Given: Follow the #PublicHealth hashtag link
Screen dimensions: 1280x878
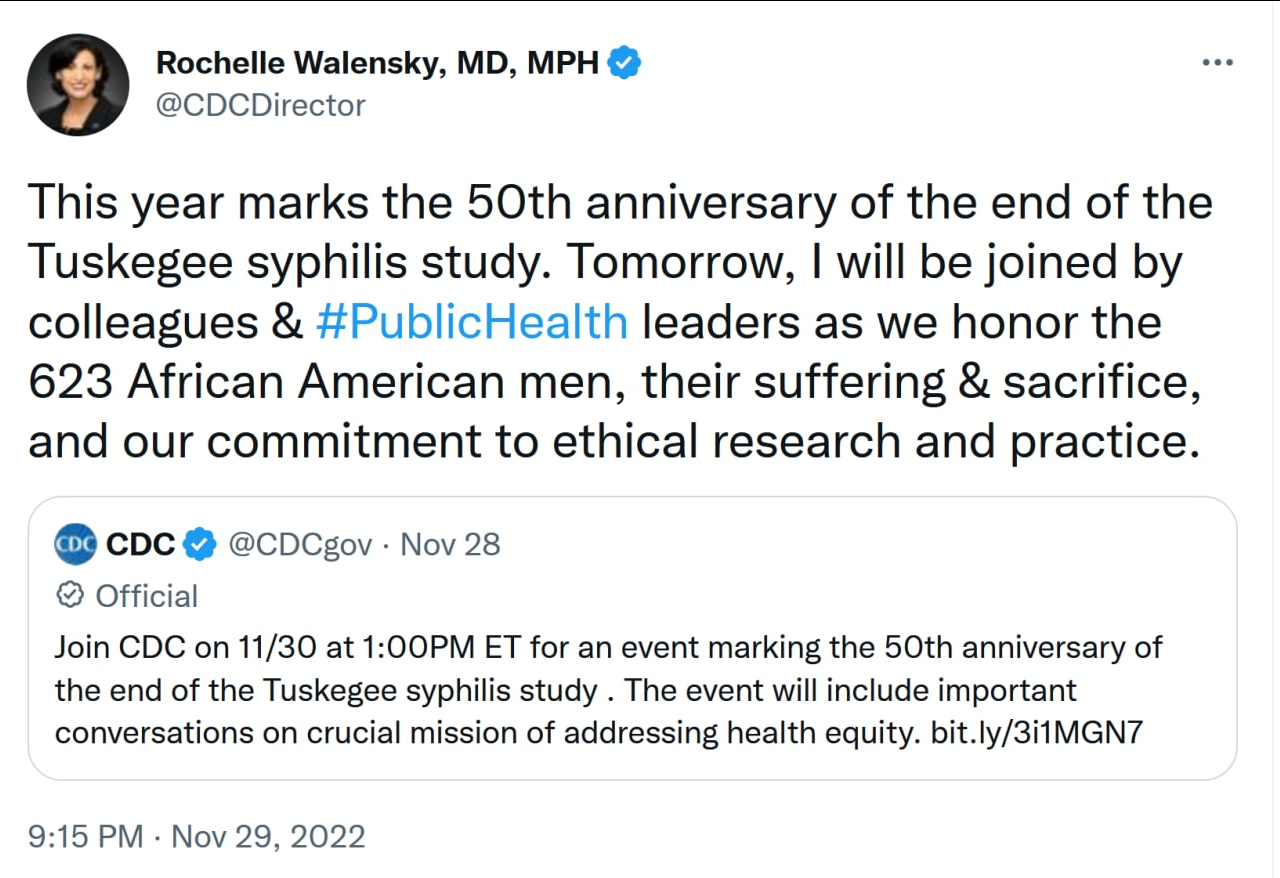Looking at the screenshot, I should pyautogui.click(x=471, y=323).
